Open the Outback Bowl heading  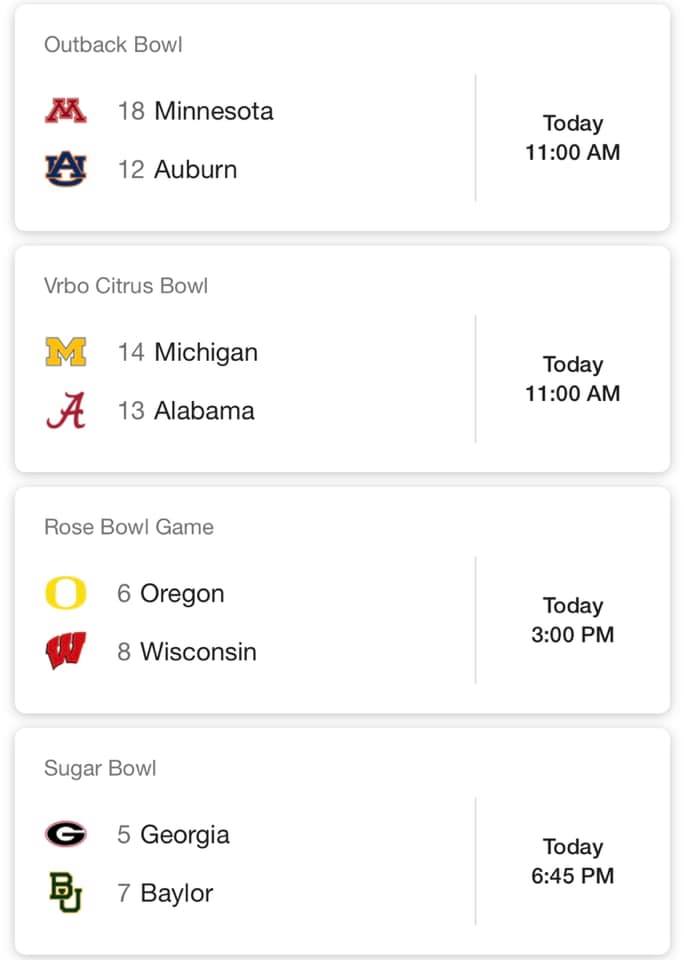tap(113, 45)
